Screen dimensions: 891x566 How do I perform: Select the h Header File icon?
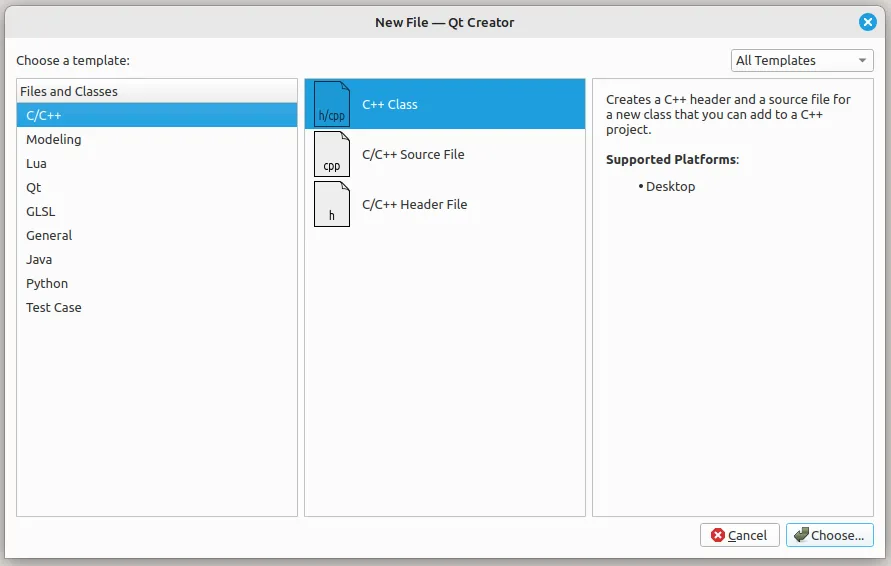[332, 204]
